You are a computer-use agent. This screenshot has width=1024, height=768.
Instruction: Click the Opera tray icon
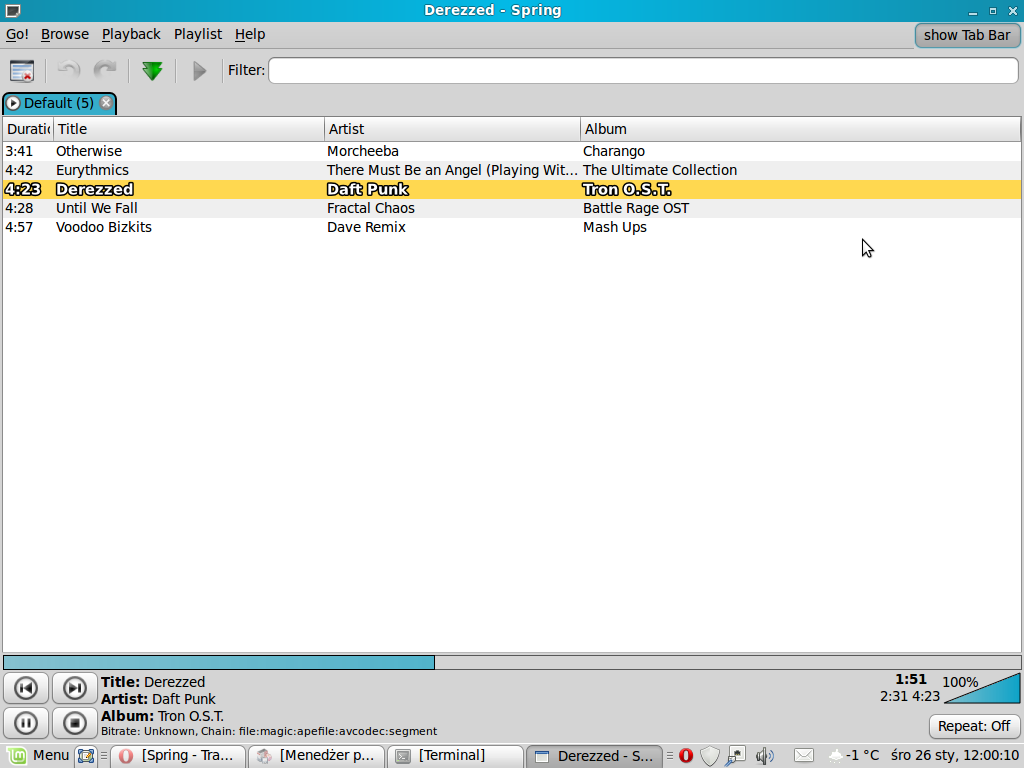coord(686,756)
